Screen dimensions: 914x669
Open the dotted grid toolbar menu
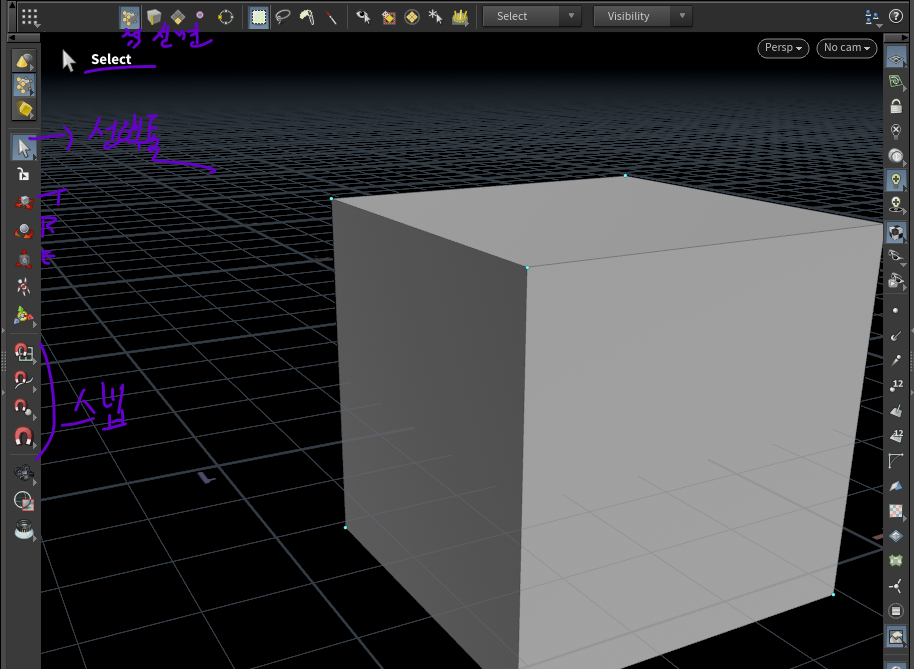[x=29, y=16]
